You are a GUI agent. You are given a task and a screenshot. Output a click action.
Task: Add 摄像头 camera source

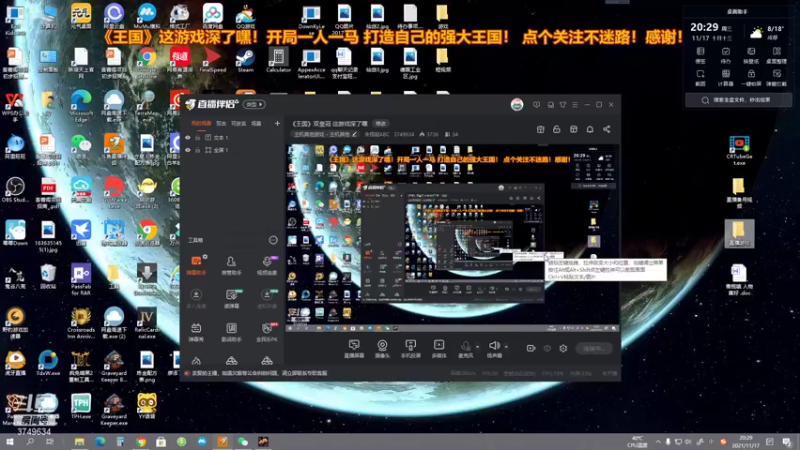click(x=382, y=348)
